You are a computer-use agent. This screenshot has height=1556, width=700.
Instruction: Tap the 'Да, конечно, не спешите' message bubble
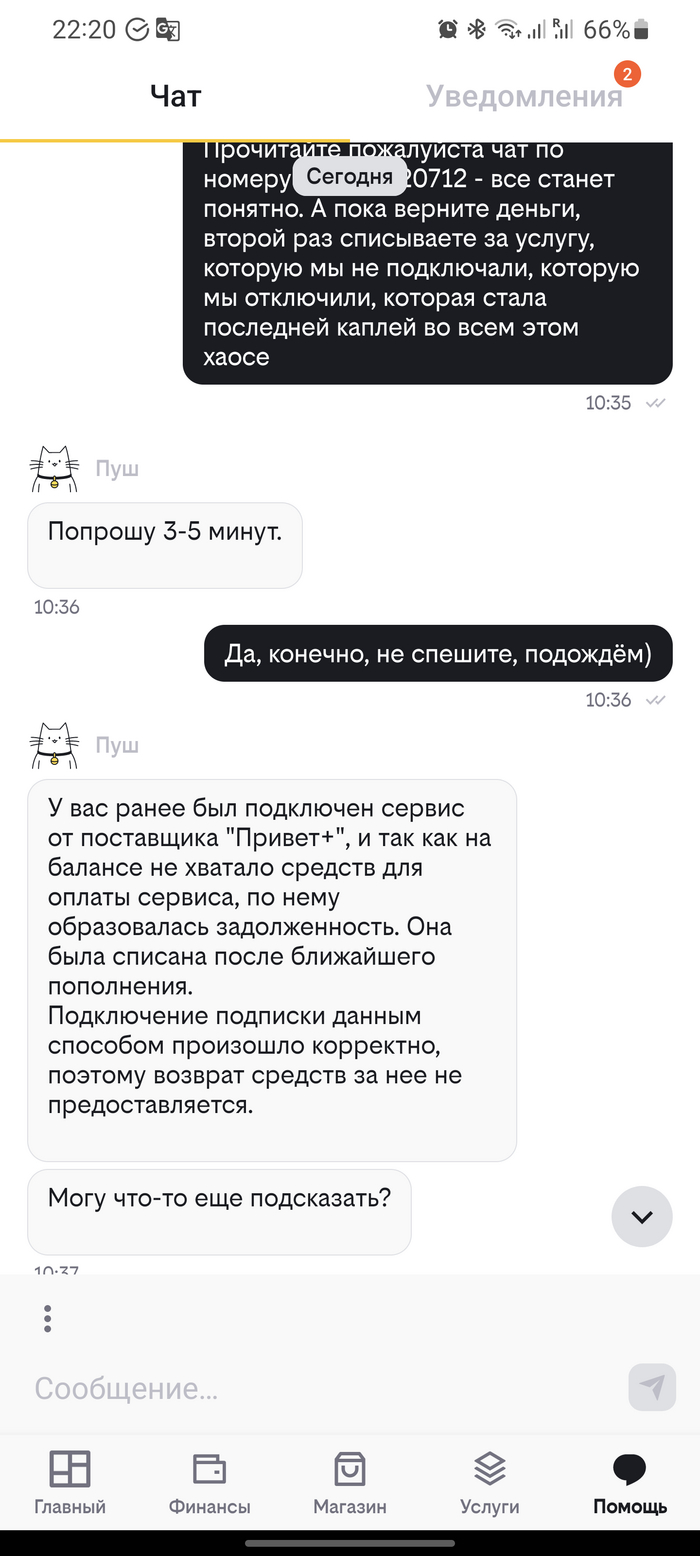click(x=438, y=654)
